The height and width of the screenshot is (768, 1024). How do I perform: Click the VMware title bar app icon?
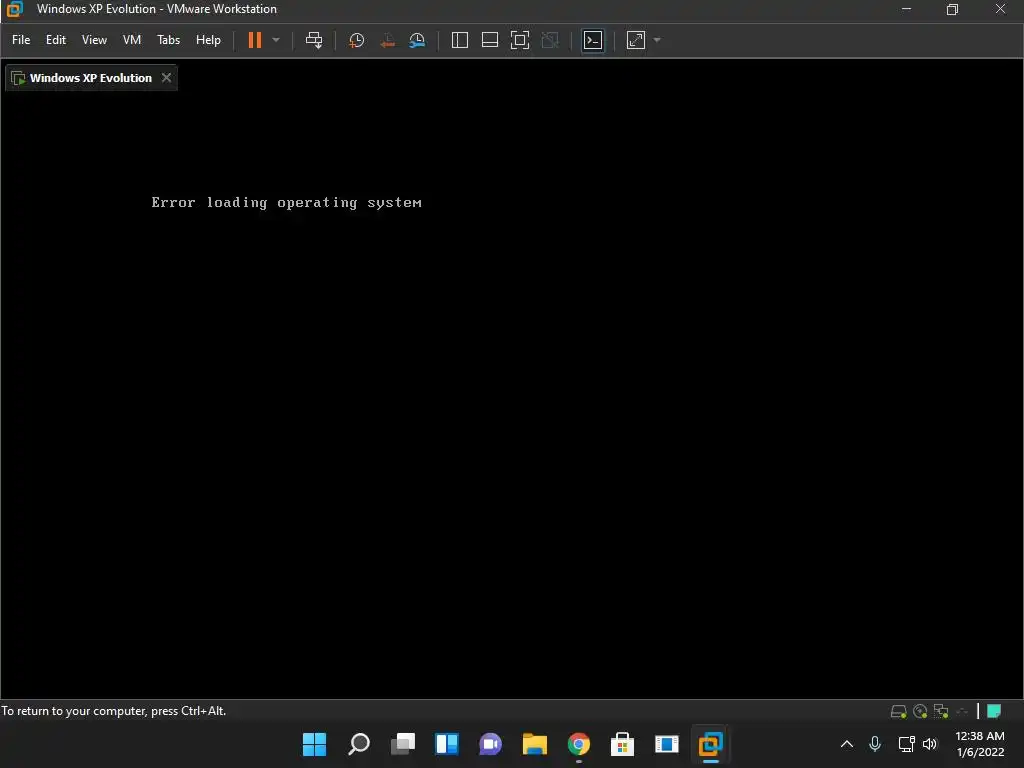click(x=14, y=9)
